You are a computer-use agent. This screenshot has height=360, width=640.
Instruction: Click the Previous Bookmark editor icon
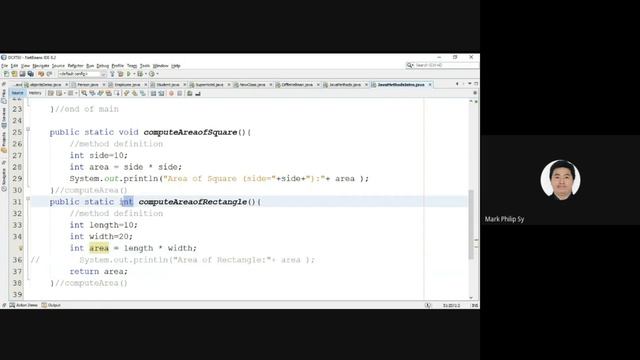pyautogui.click(x=126, y=93)
